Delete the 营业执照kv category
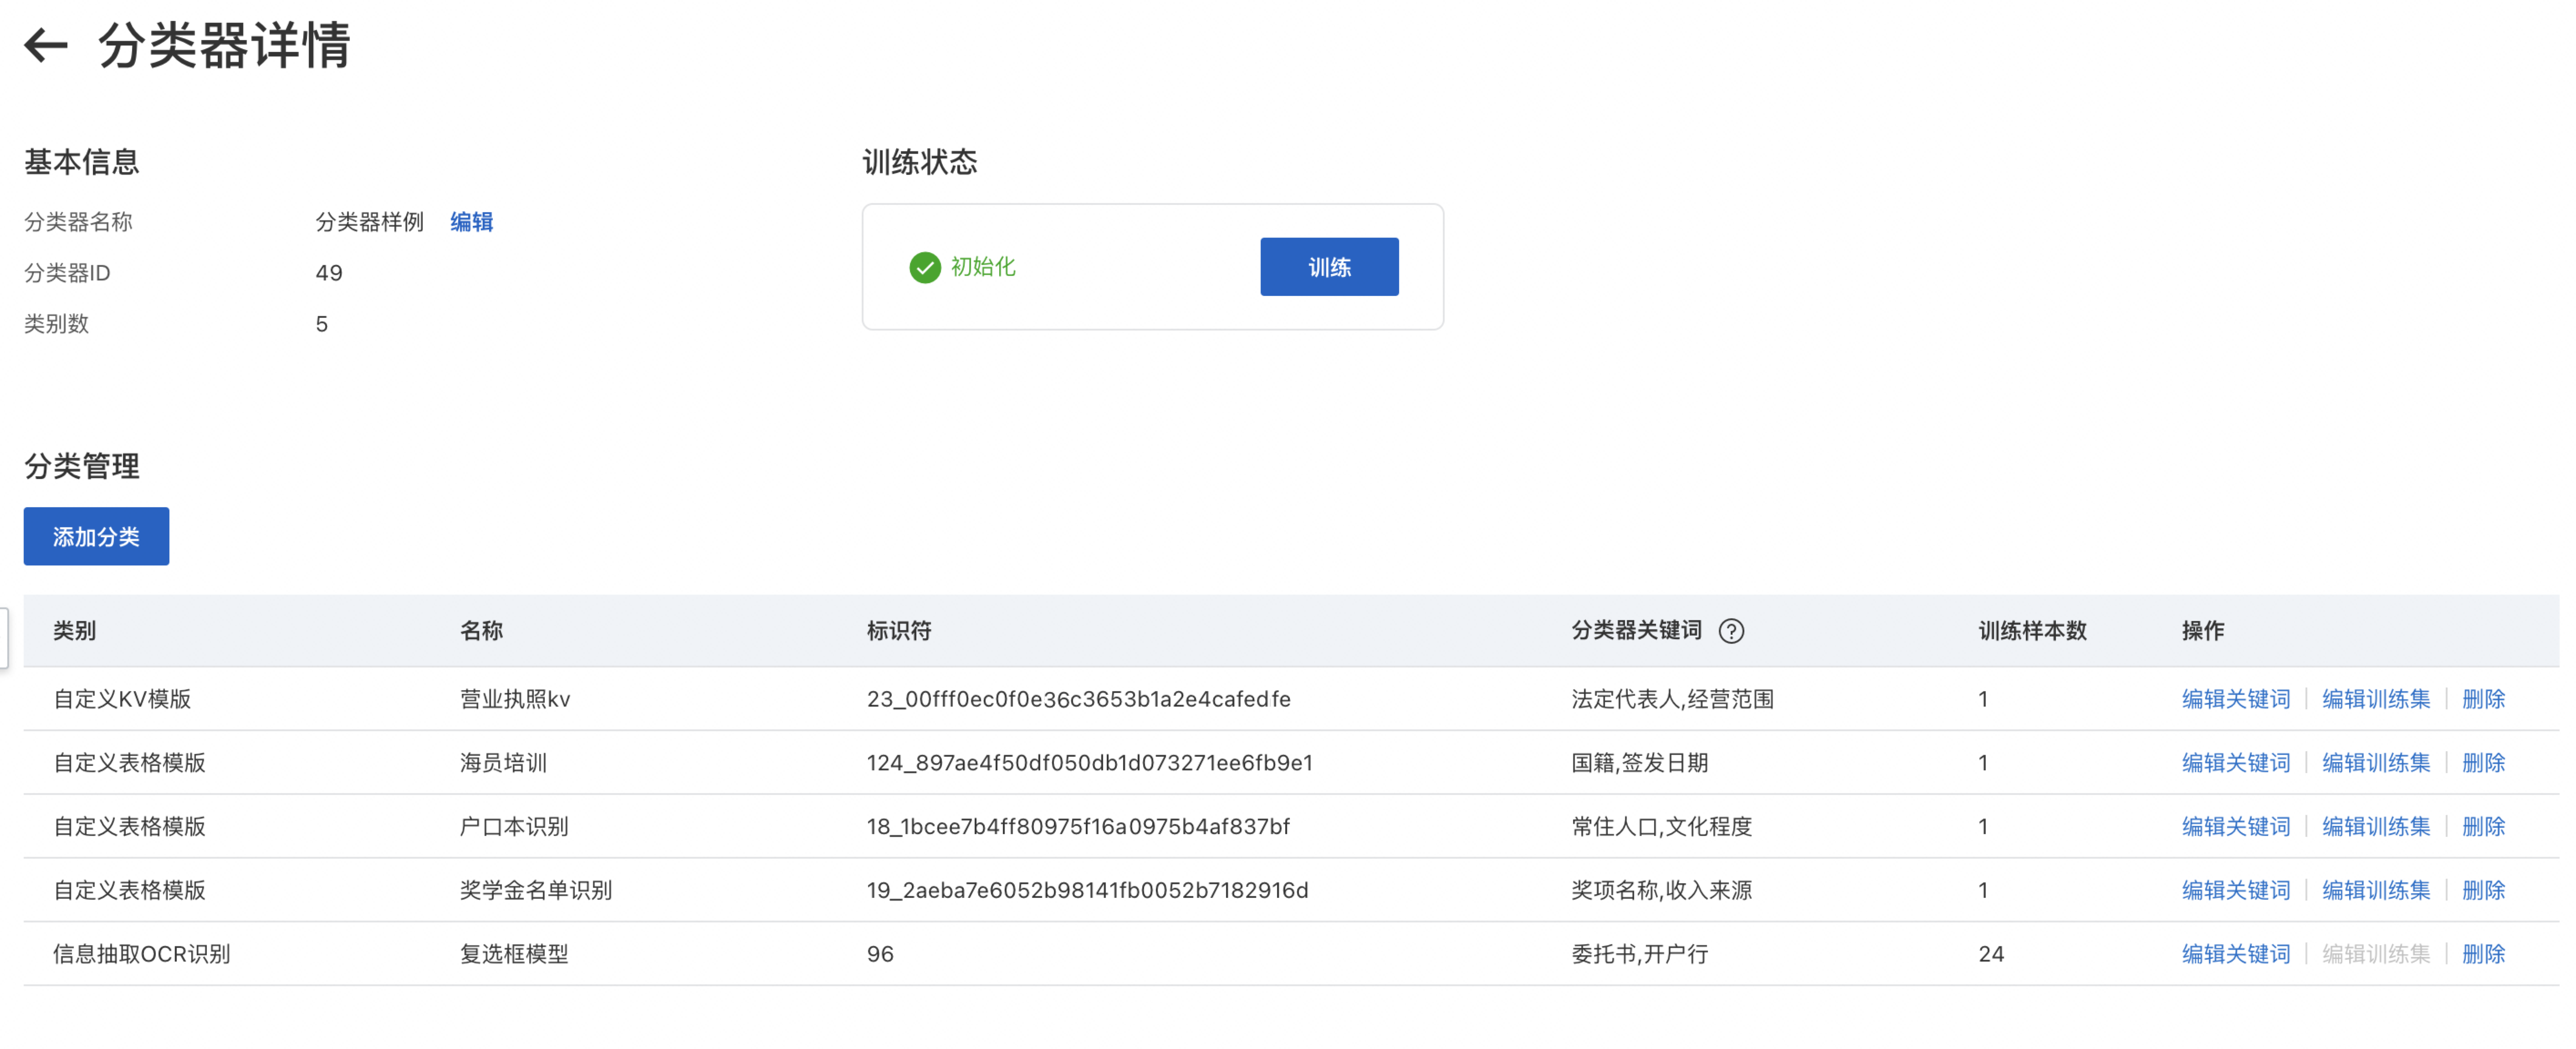This screenshot has width=2576, height=1049. [2483, 699]
